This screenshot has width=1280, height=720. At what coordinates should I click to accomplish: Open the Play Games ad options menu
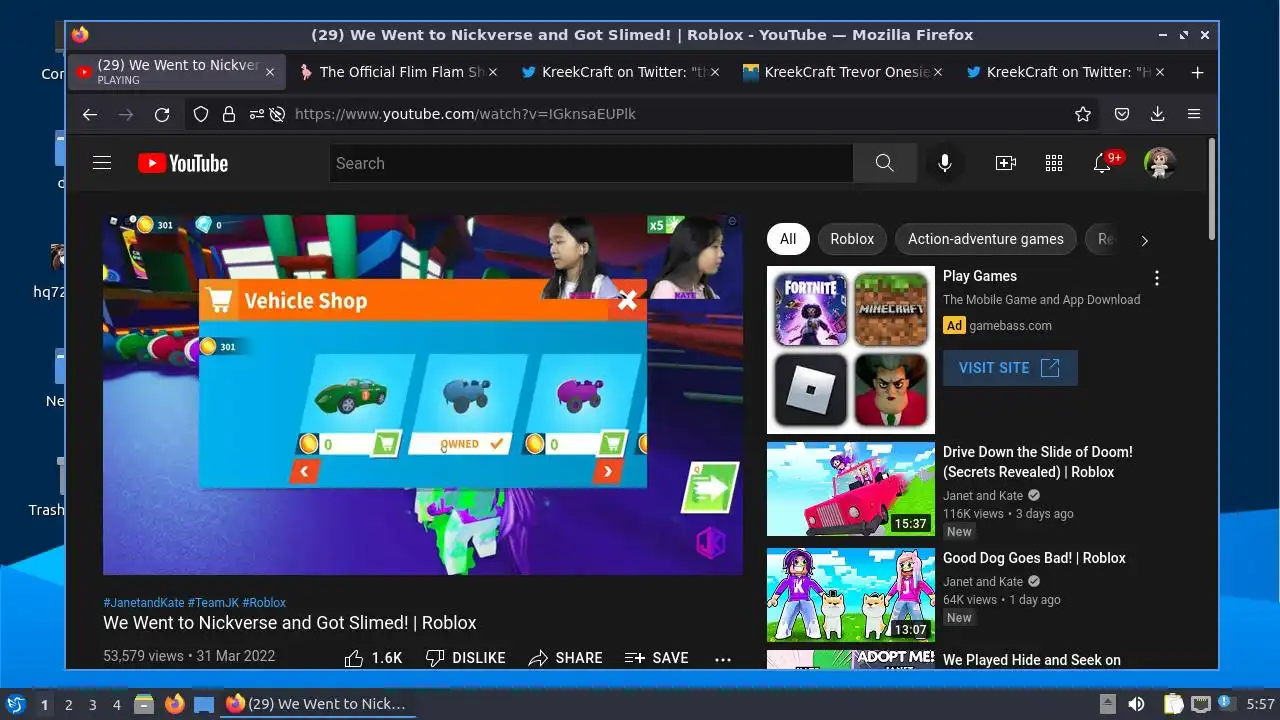click(x=1157, y=278)
